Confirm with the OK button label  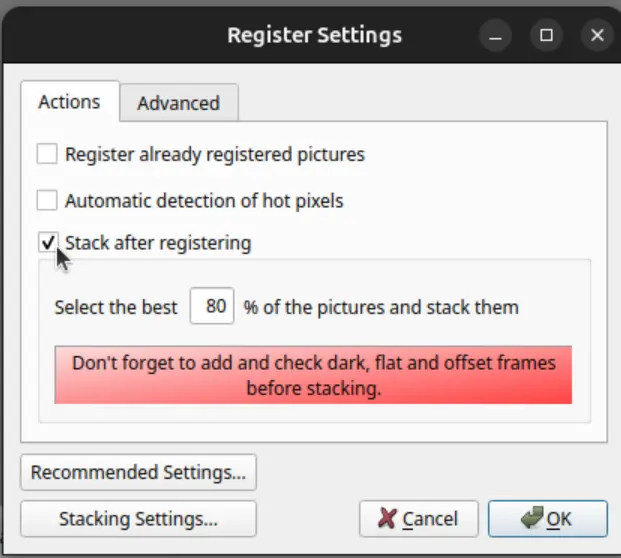(559, 519)
